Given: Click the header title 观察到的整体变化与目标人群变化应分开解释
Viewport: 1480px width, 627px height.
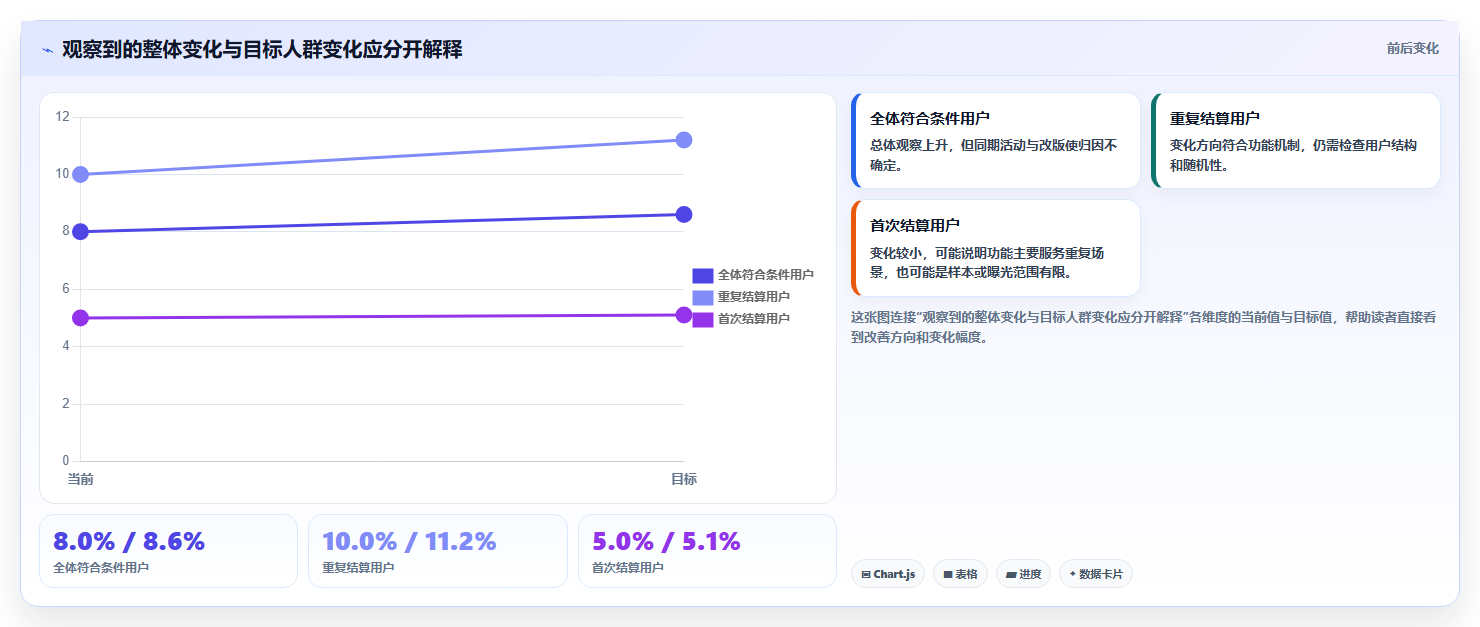Looking at the screenshot, I should click(x=262, y=49).
